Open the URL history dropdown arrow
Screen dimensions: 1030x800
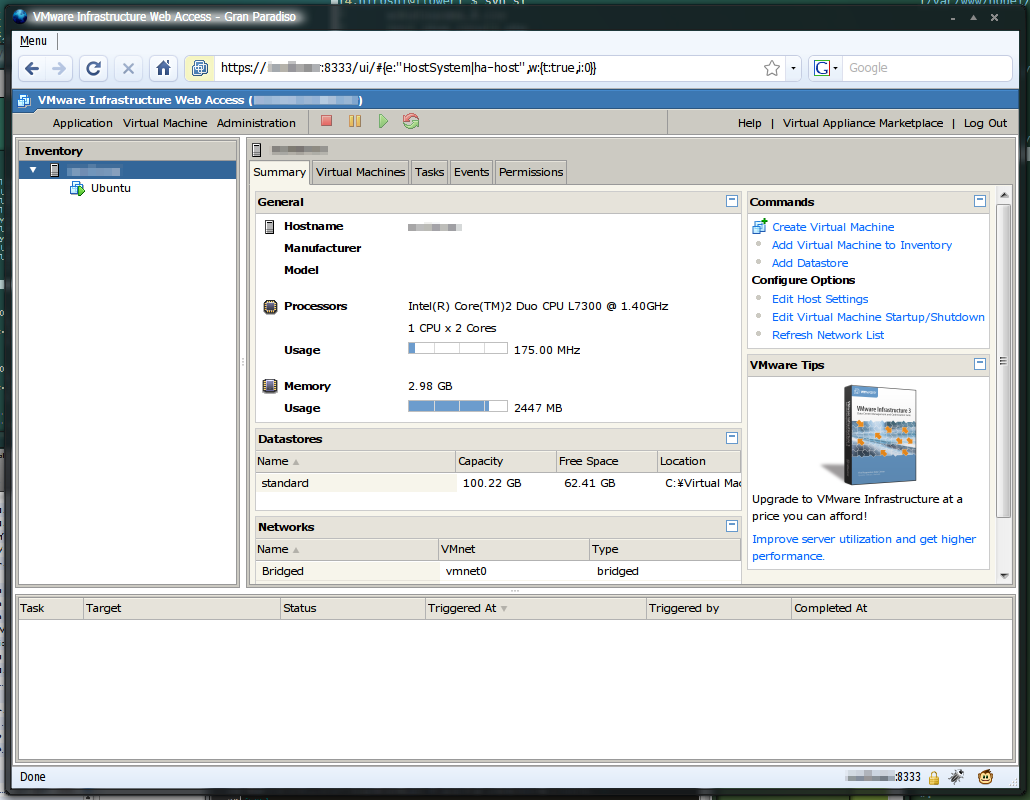[x=794, y=68]
